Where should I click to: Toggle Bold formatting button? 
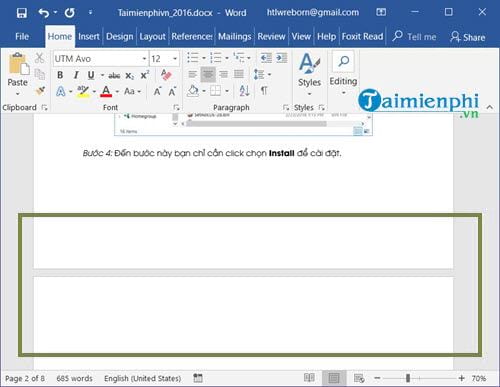[60, 75]
